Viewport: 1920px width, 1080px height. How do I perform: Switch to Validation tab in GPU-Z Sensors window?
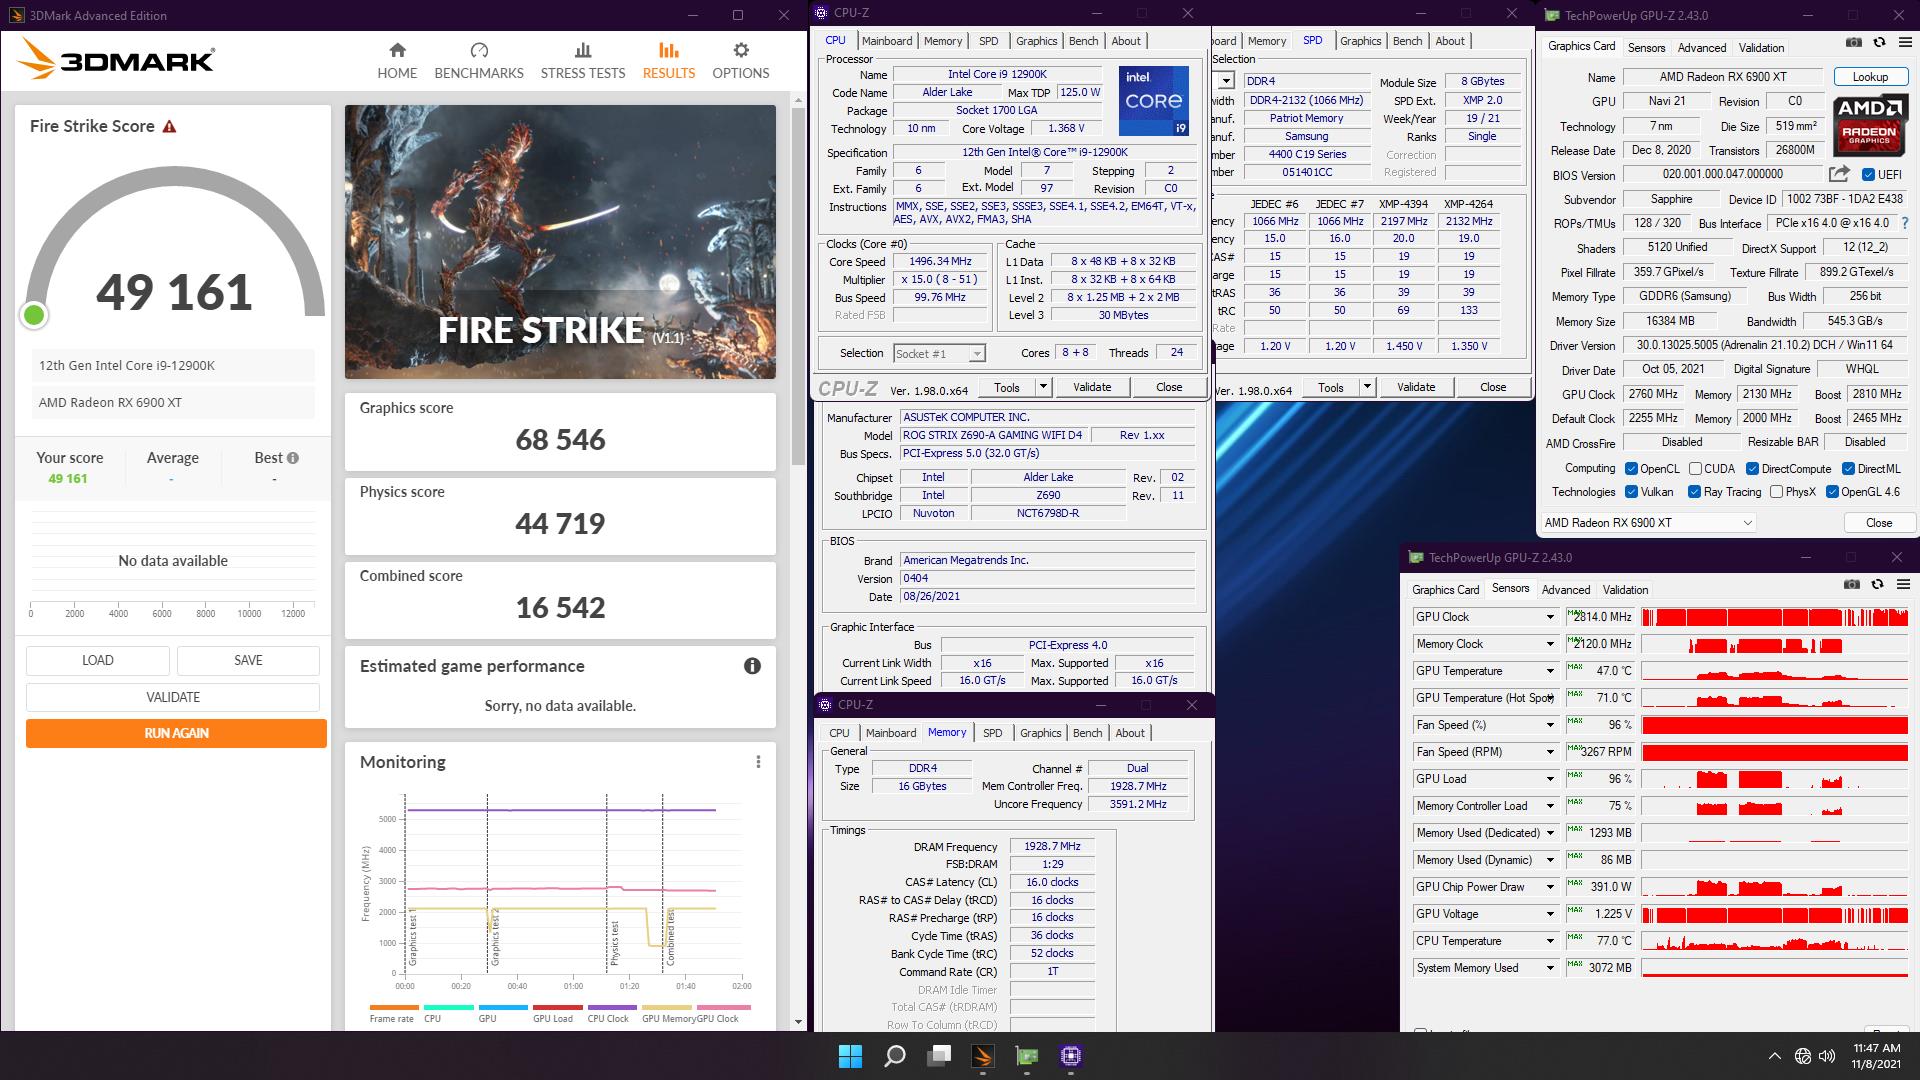tap(1625, 590)
